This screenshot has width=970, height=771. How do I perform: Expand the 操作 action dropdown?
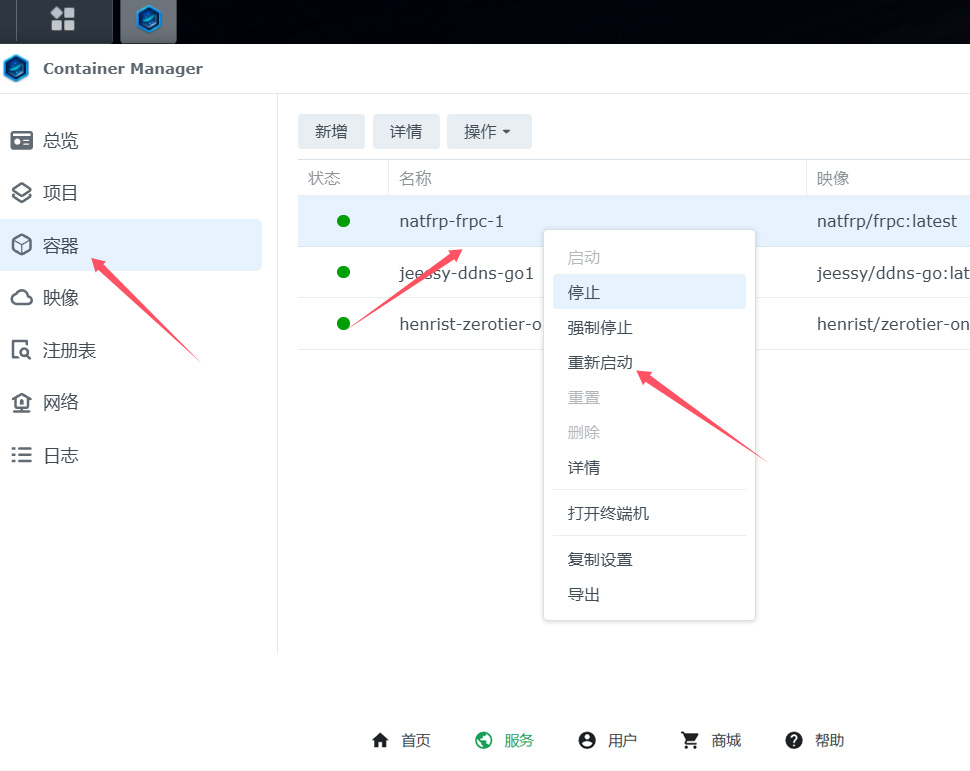(x=488, y=132)
